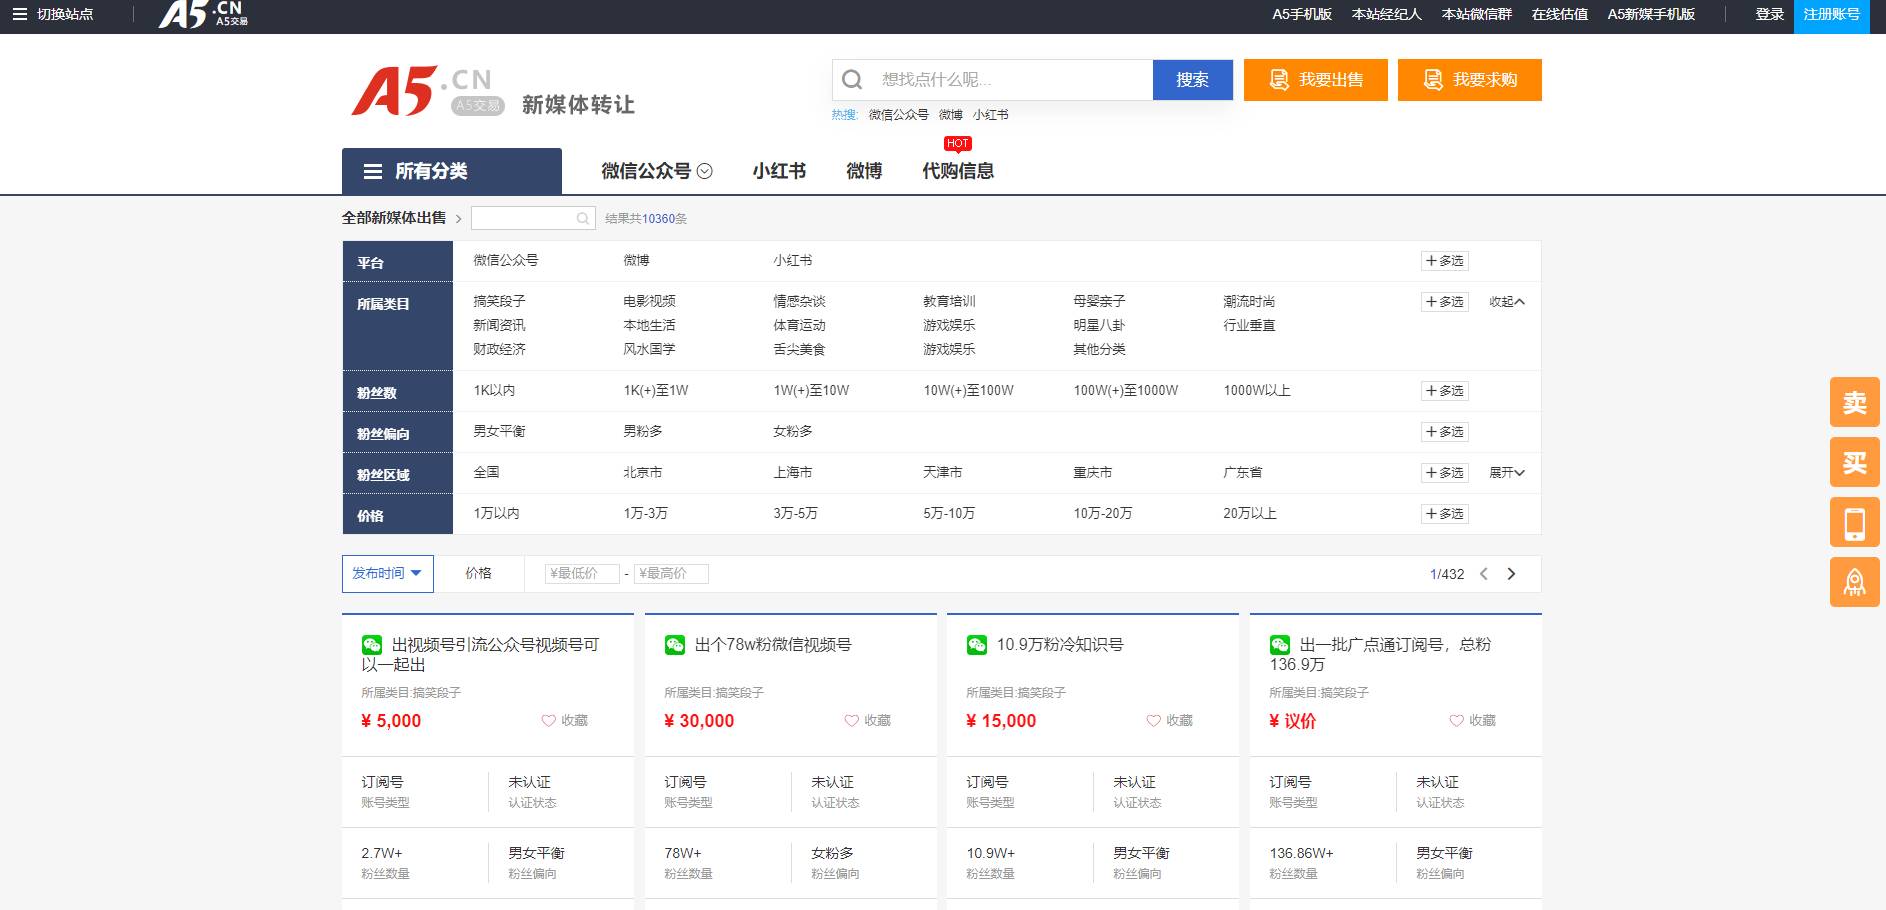The image size is (1886, 910).
Task: Open the 代购信息 tab marked HOT
Action: 957,171
